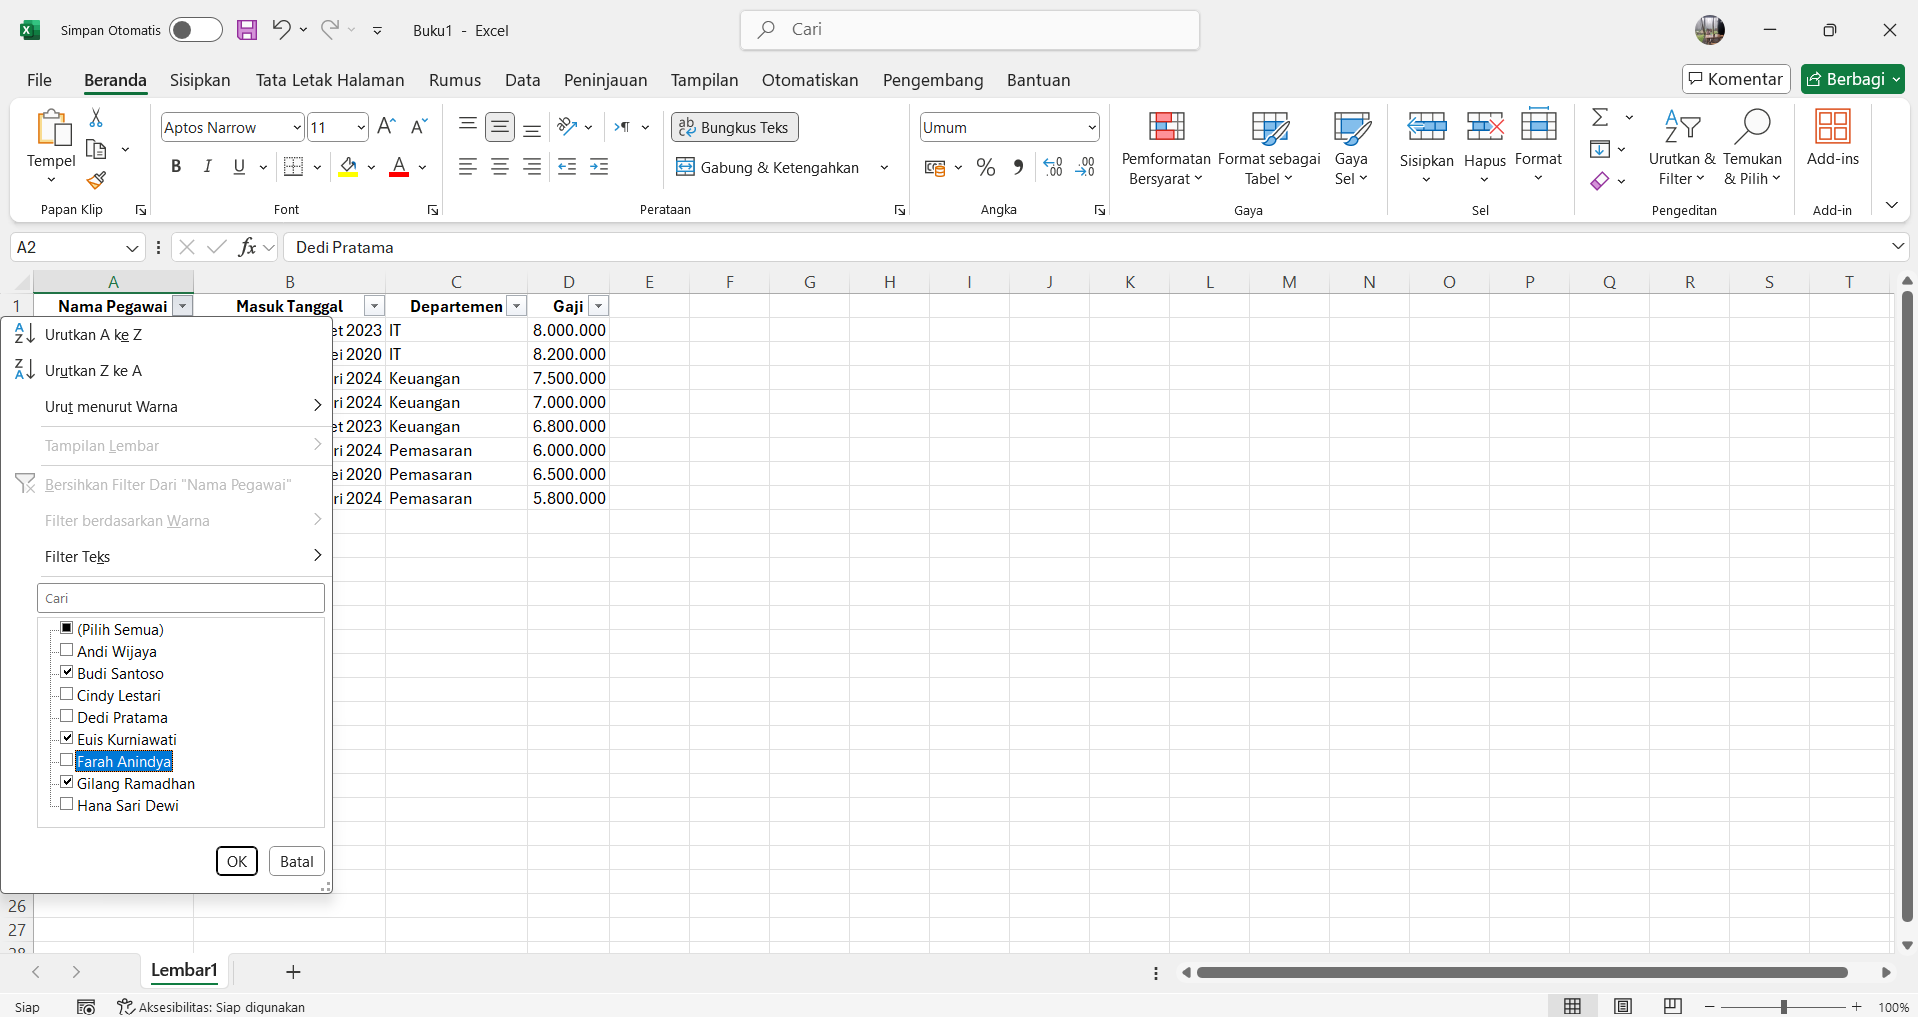This screenshot has width=1918, height=1017.
Task: Click Batal to cancel filter
Action: click(297, 861)
